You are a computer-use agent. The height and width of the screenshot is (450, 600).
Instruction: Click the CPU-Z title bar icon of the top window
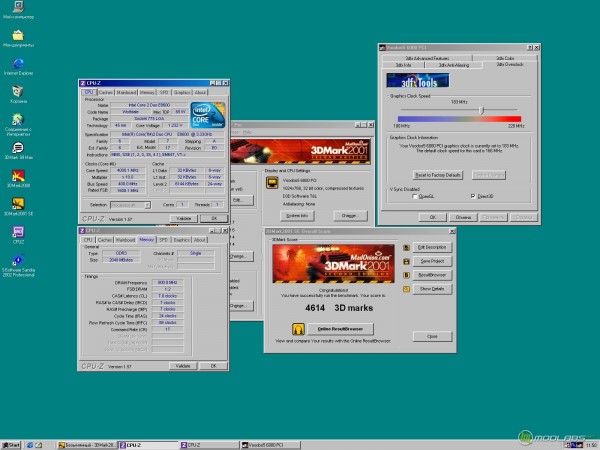(x=83, y=83)
